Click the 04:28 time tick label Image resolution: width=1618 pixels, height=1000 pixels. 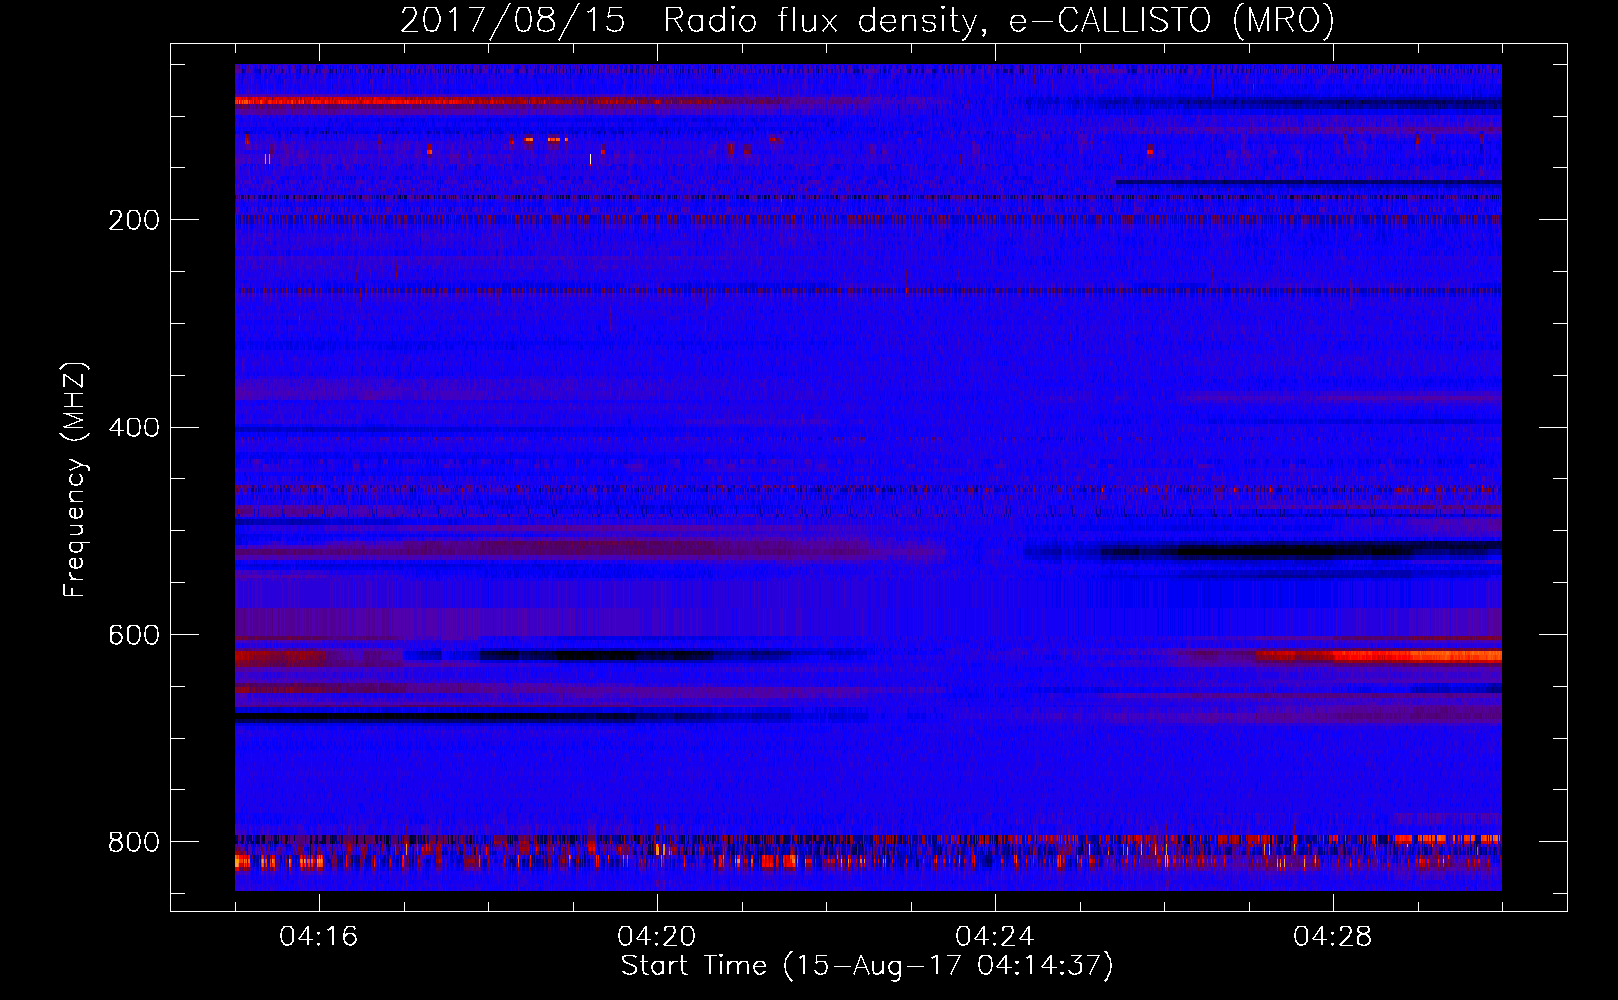1333,936
